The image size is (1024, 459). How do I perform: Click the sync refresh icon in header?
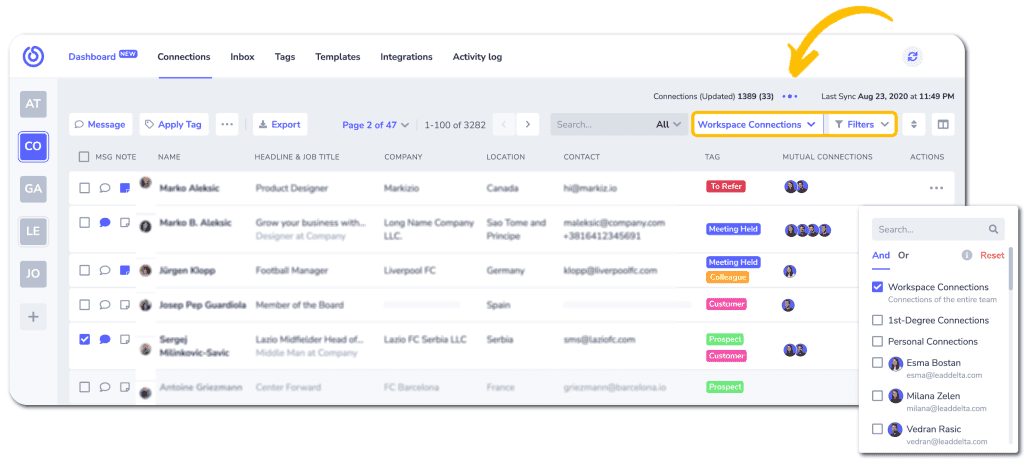[912, 57]
